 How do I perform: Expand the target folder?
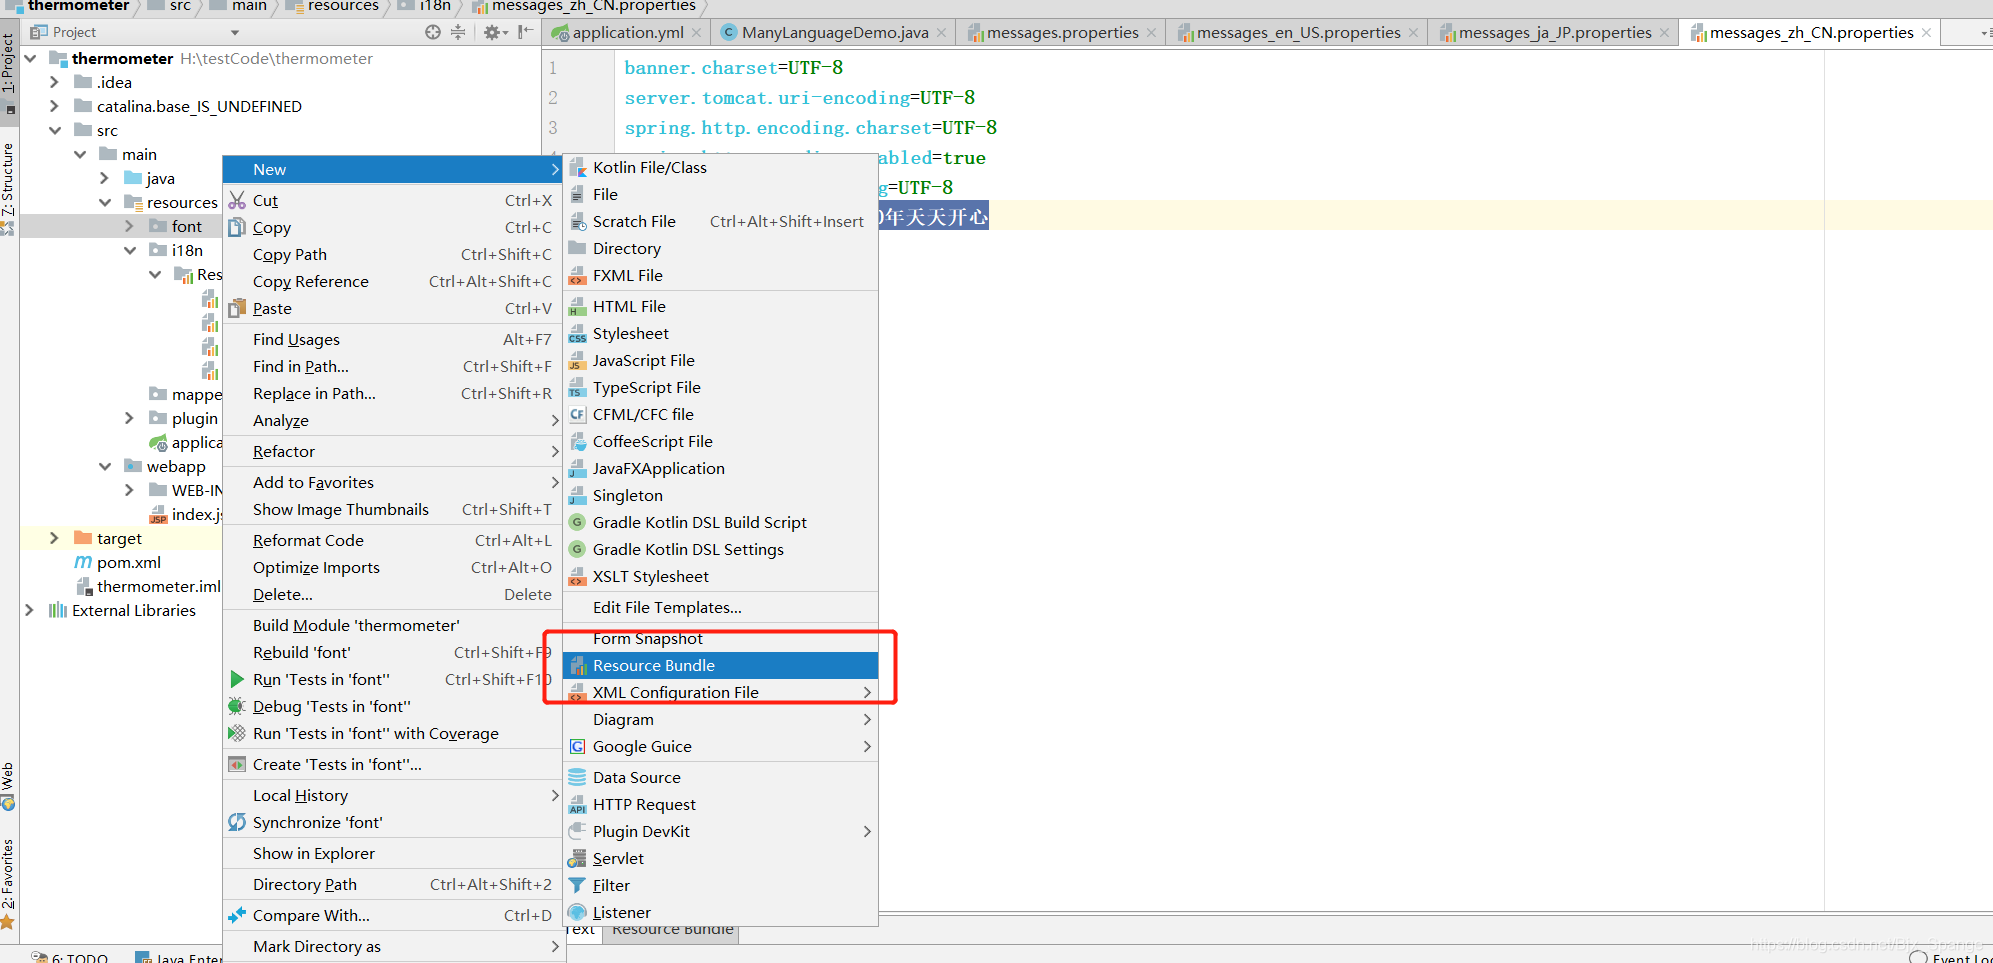click(x=55, y=538)
